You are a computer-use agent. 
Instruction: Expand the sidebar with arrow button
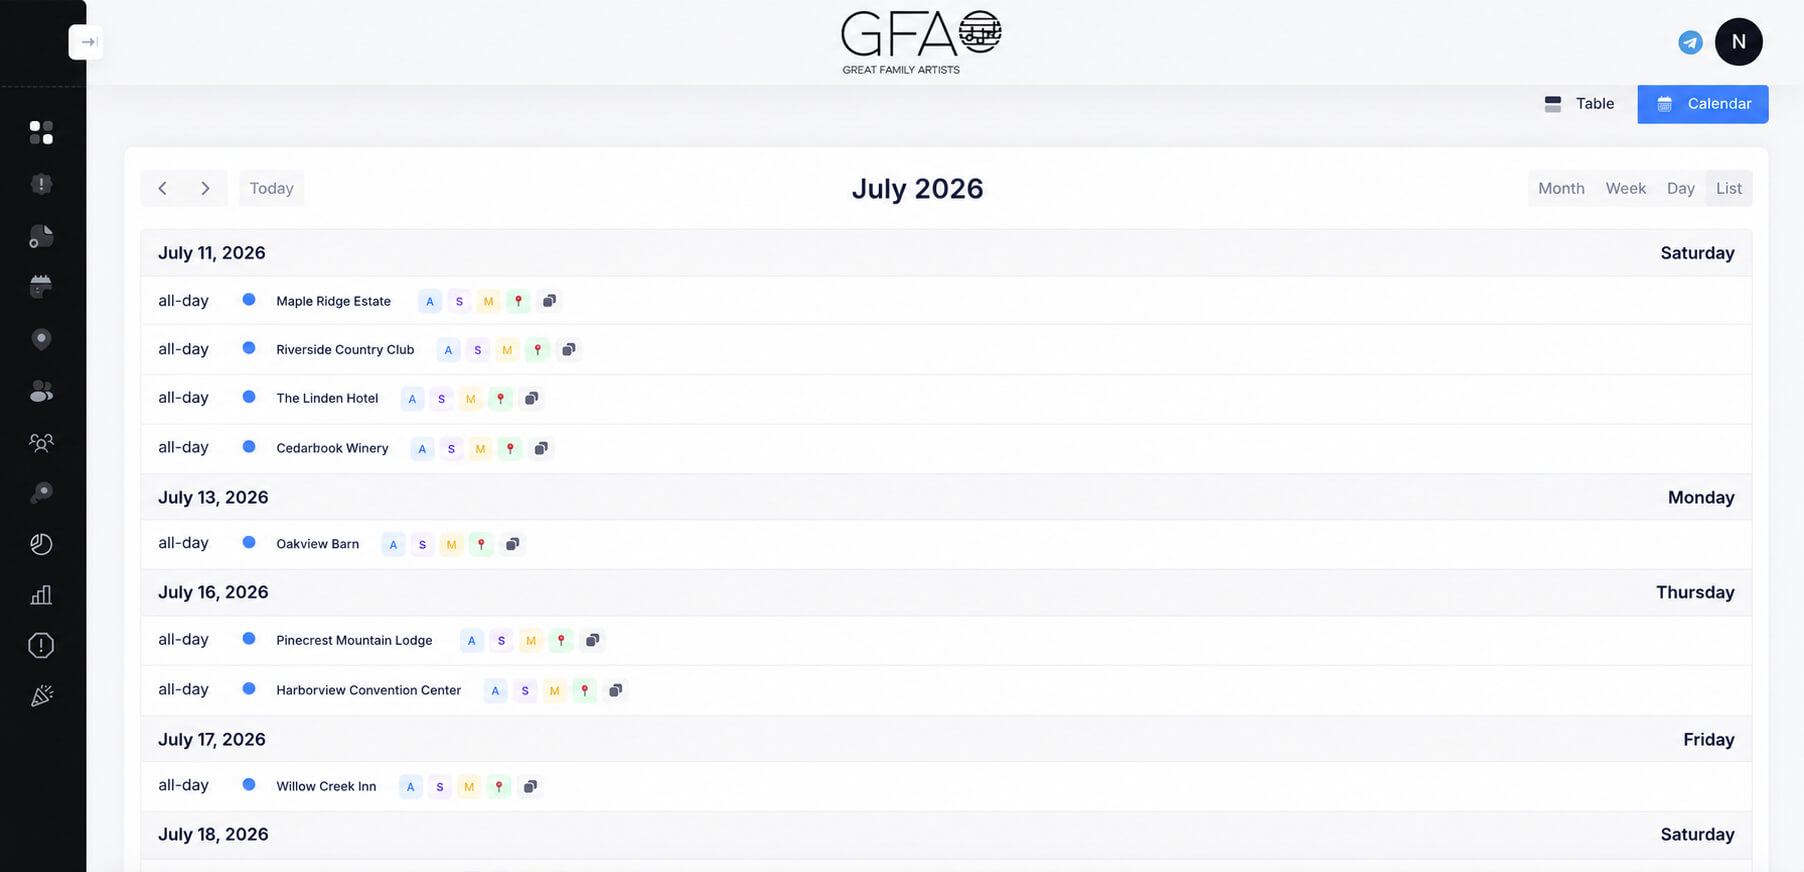pos(87,42)
